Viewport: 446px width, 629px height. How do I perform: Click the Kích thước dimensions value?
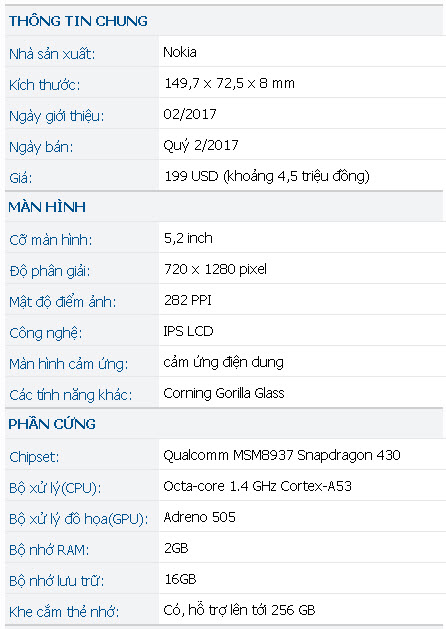pos(229,83)
